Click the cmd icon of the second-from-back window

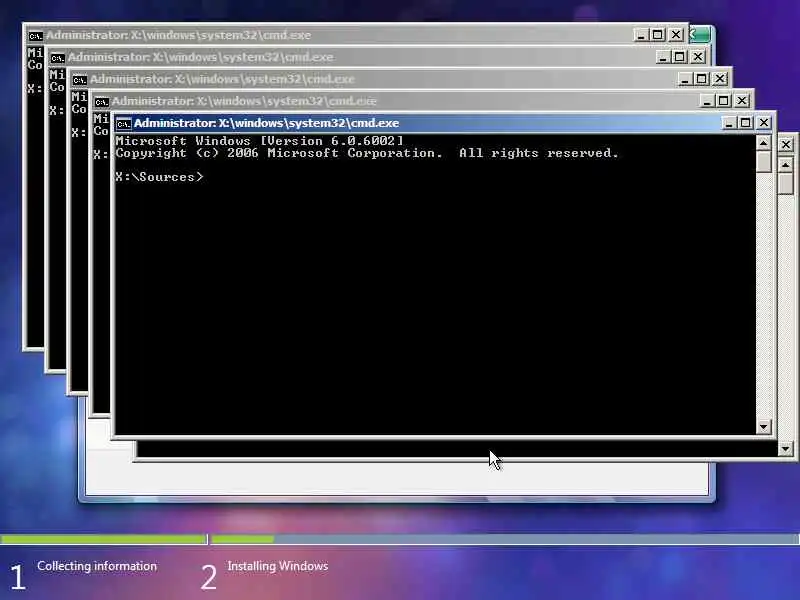(58, 58)
